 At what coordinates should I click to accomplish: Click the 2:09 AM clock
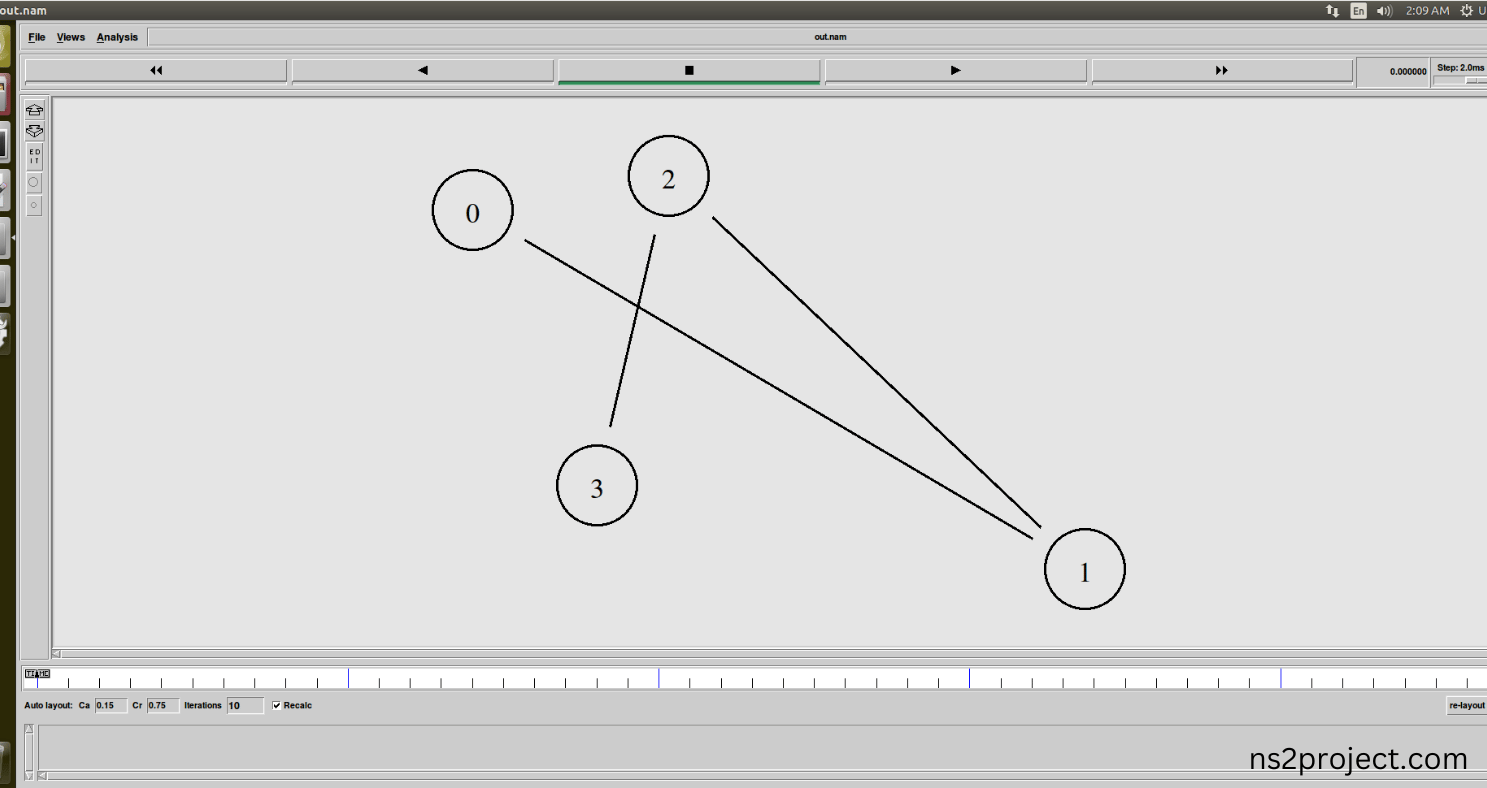click(x=1427, y=11)
